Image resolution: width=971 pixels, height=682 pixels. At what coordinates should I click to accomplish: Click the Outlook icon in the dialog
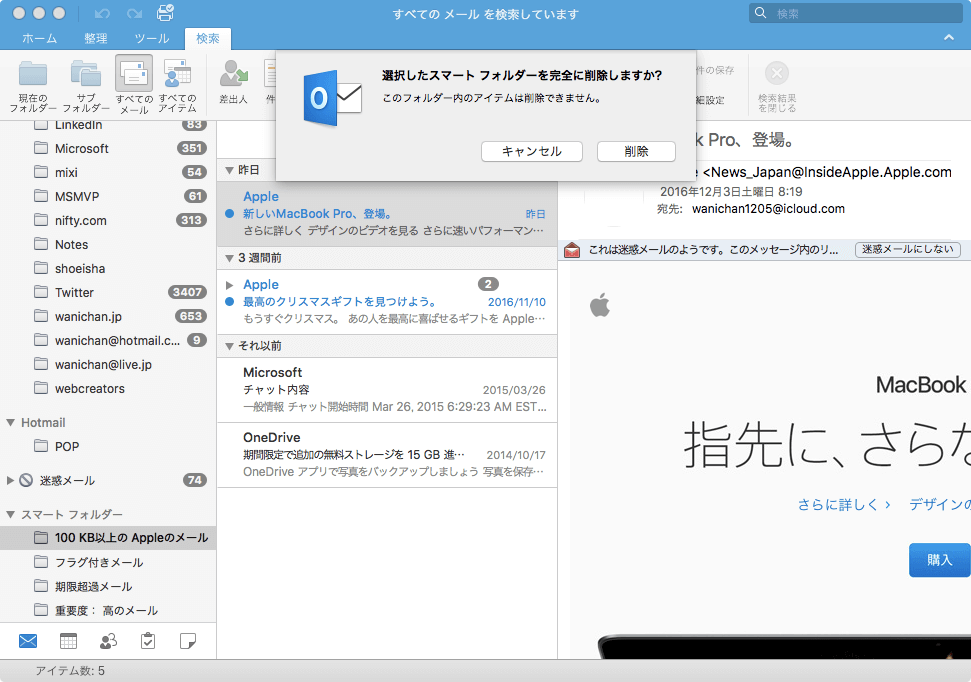(x=333, y=98)
